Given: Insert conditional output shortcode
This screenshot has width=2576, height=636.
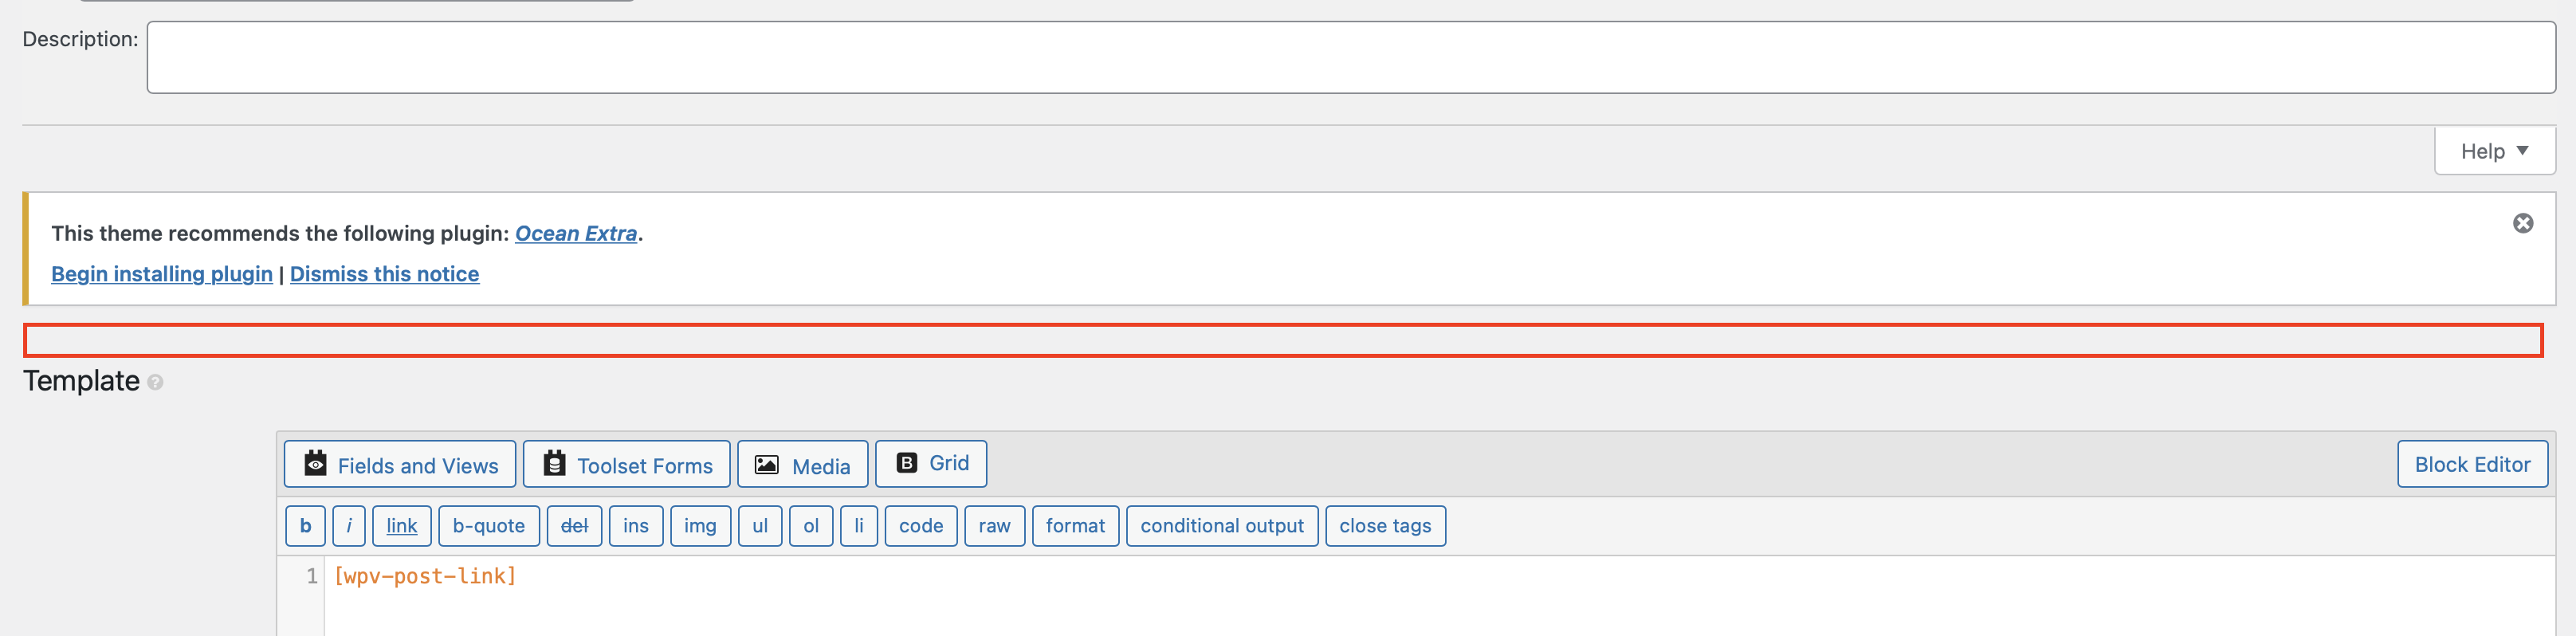Looking at the screenshot, I should tap(1222, 526).
